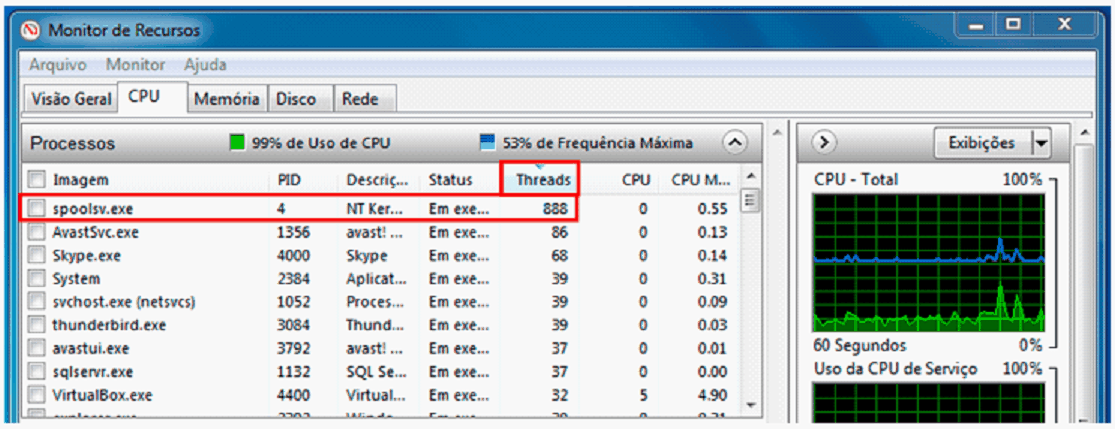Toggle the select-all Imagem header checkbox

[x=37, y=180]
